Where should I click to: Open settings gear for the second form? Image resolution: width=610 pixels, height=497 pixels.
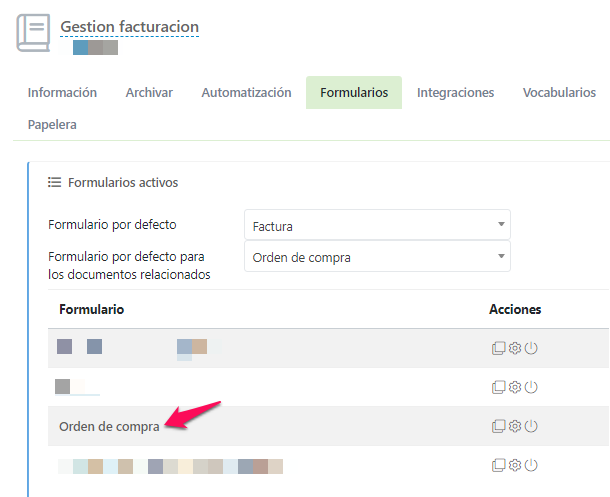[515, 387]
